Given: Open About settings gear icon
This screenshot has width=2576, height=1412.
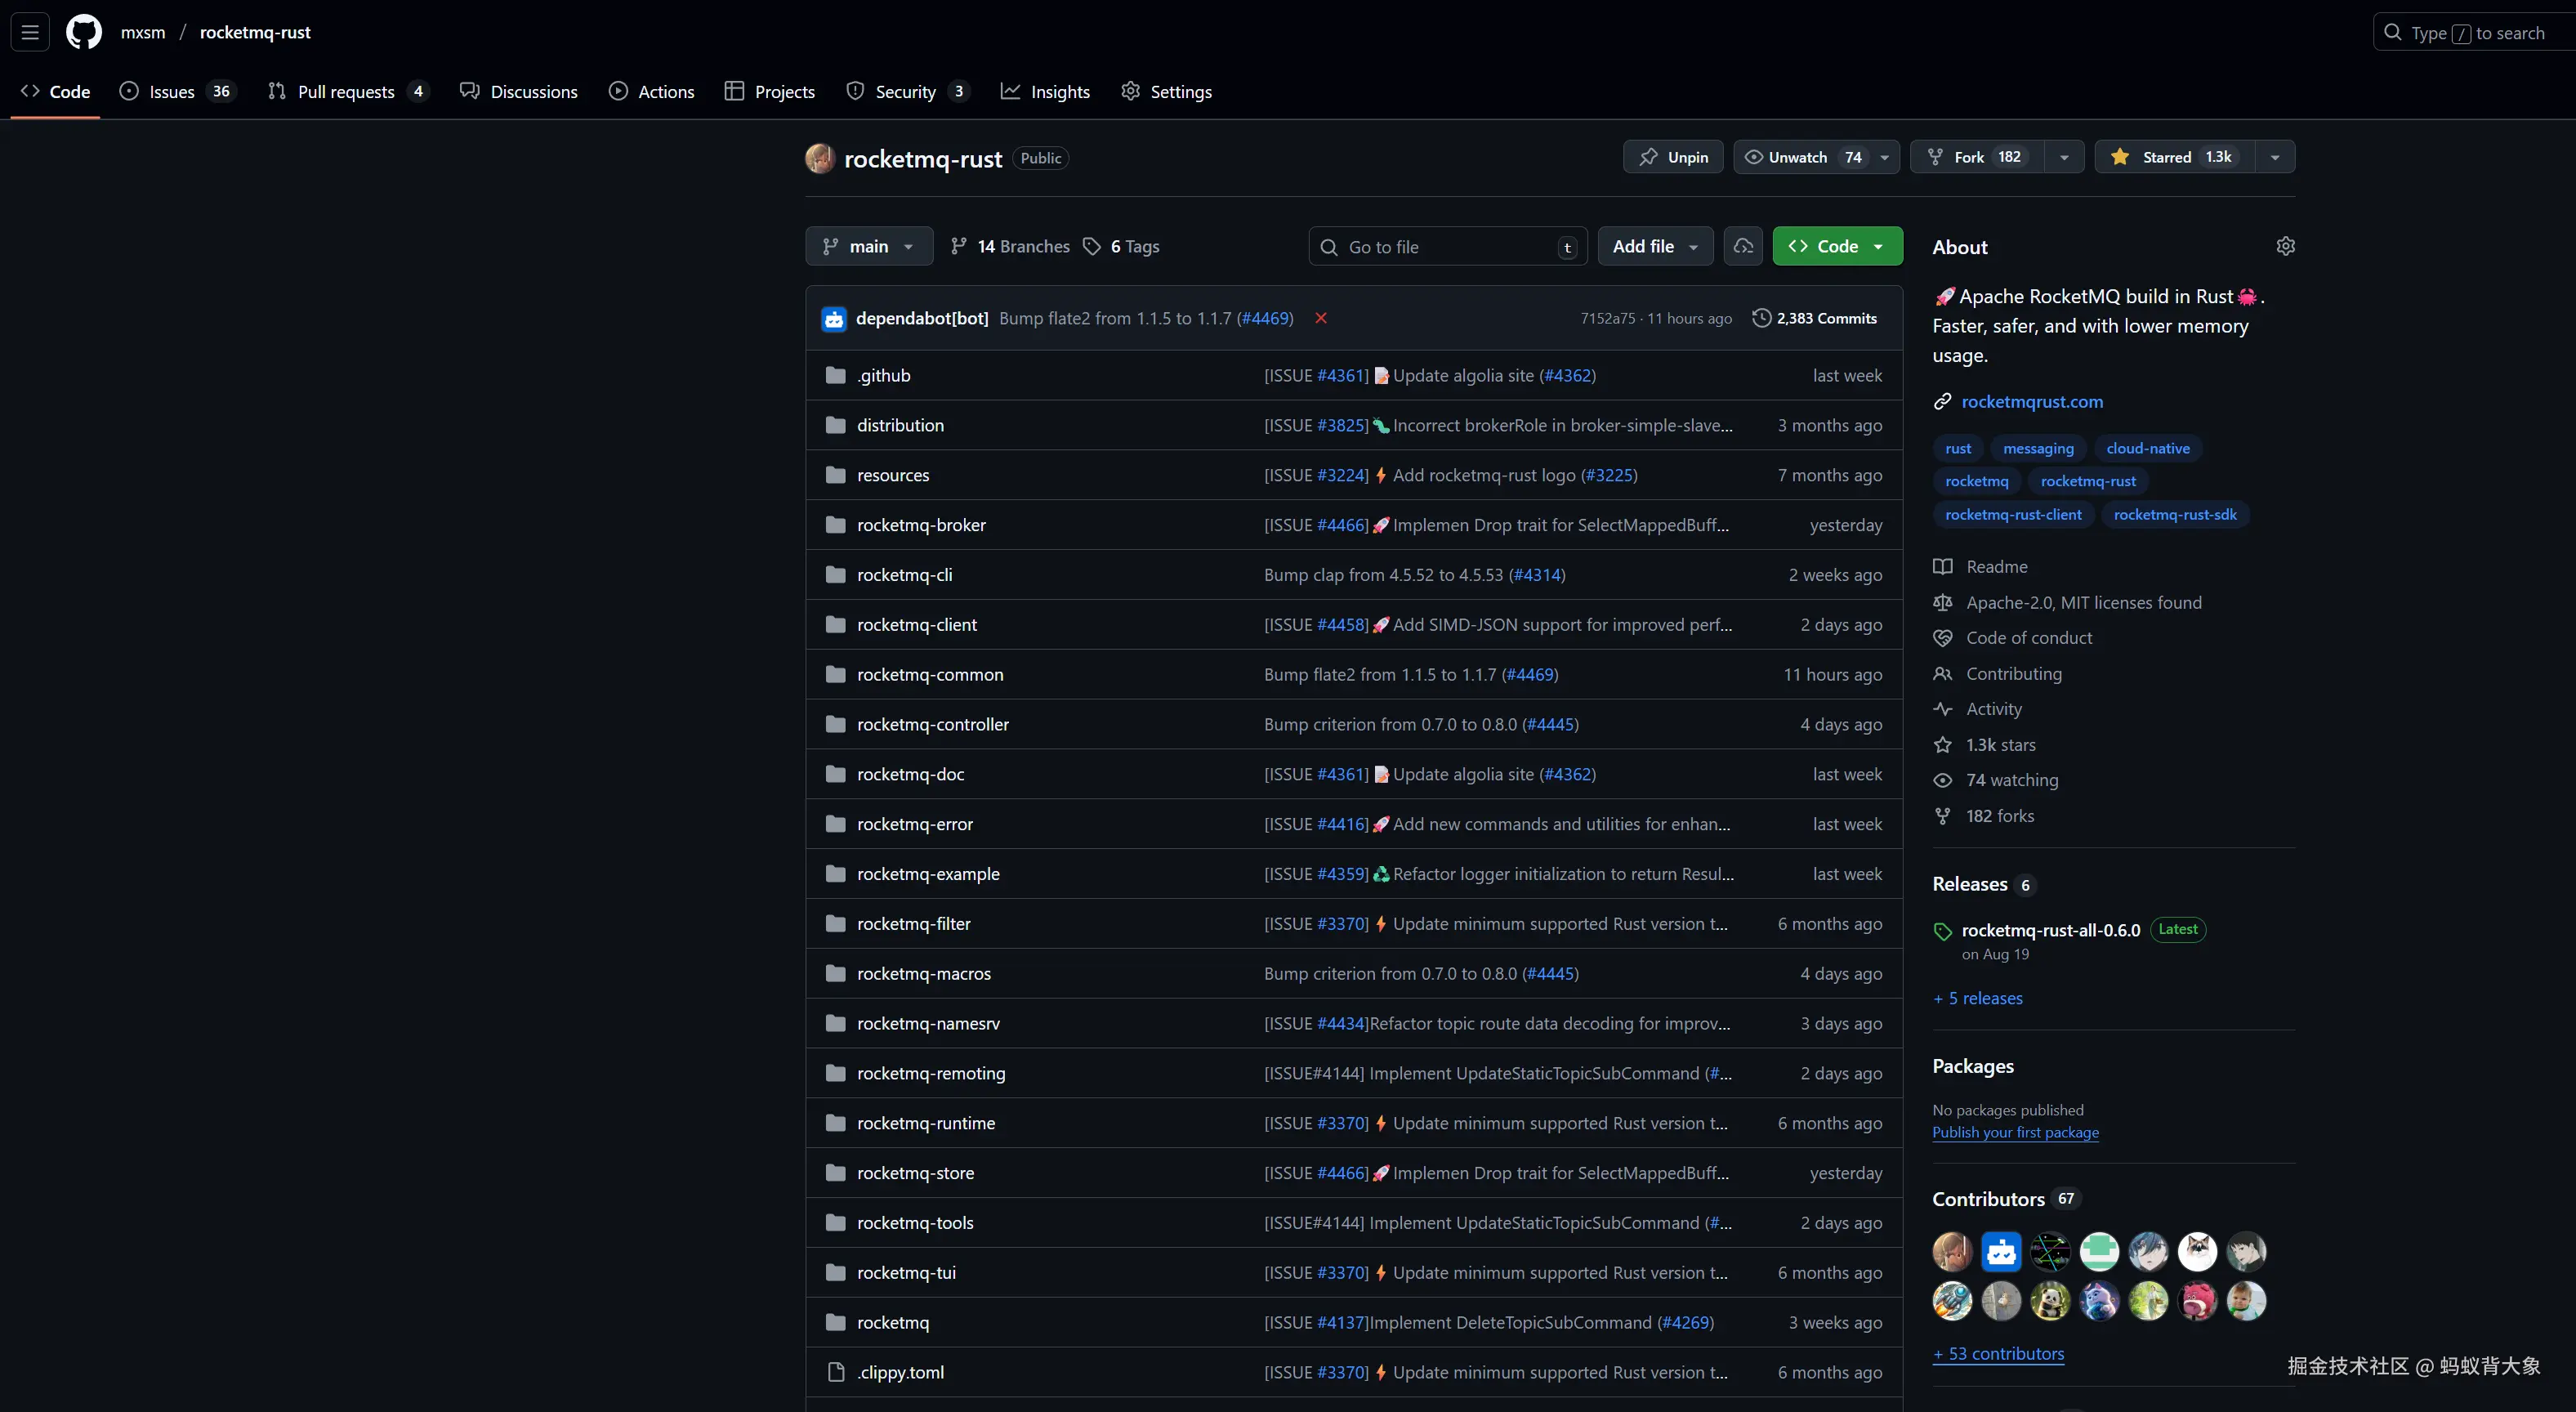Looking at the screenshot, I should pos(2285,246).
